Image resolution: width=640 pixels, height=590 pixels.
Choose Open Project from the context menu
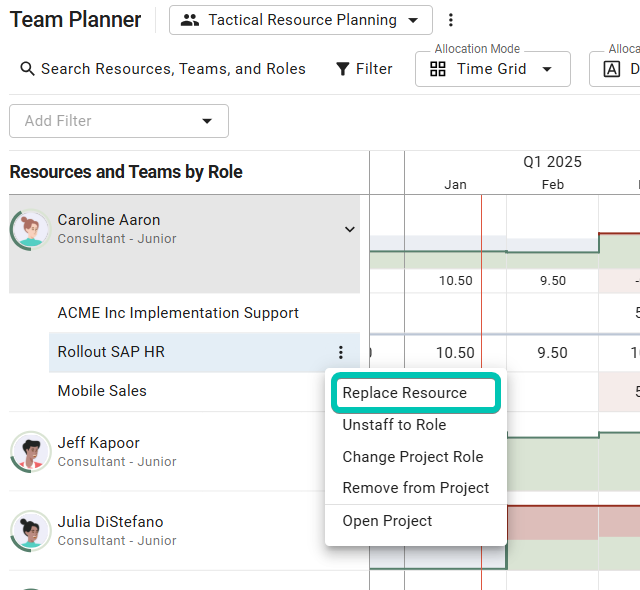(x=387, y=521)
